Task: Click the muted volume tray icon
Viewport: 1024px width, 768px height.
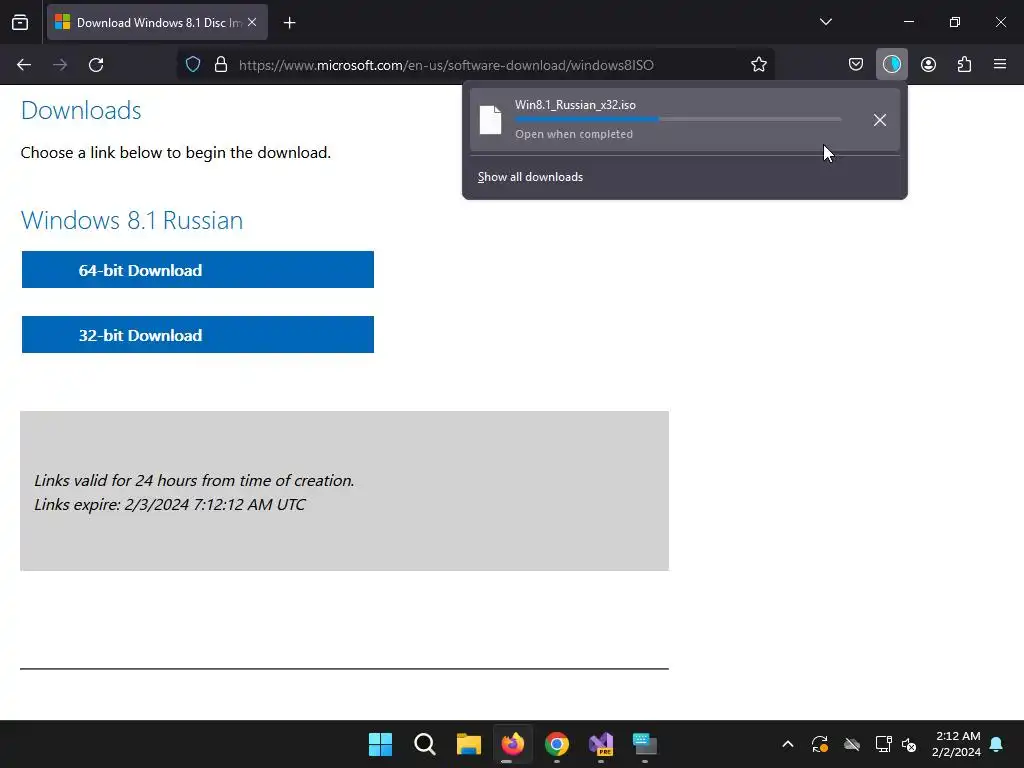Action: (x=909, y=744)
